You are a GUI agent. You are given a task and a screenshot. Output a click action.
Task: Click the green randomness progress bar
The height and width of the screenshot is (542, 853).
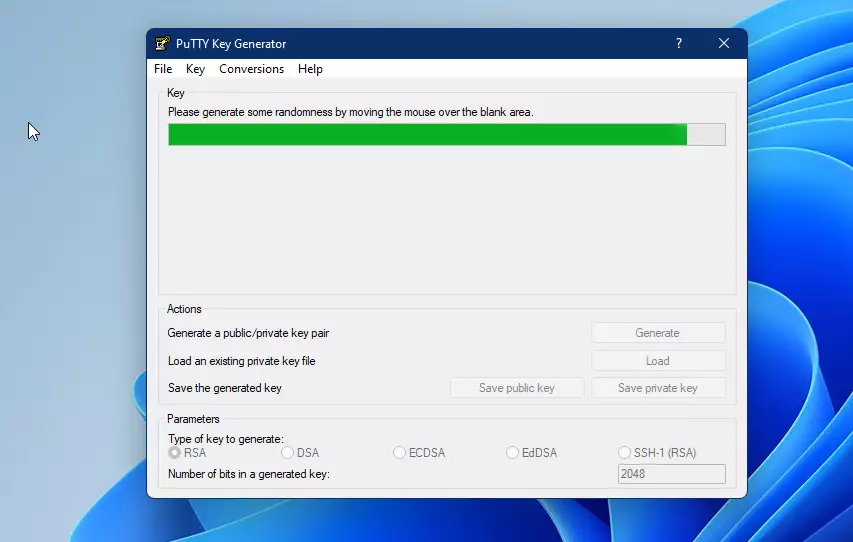[447, 134]
